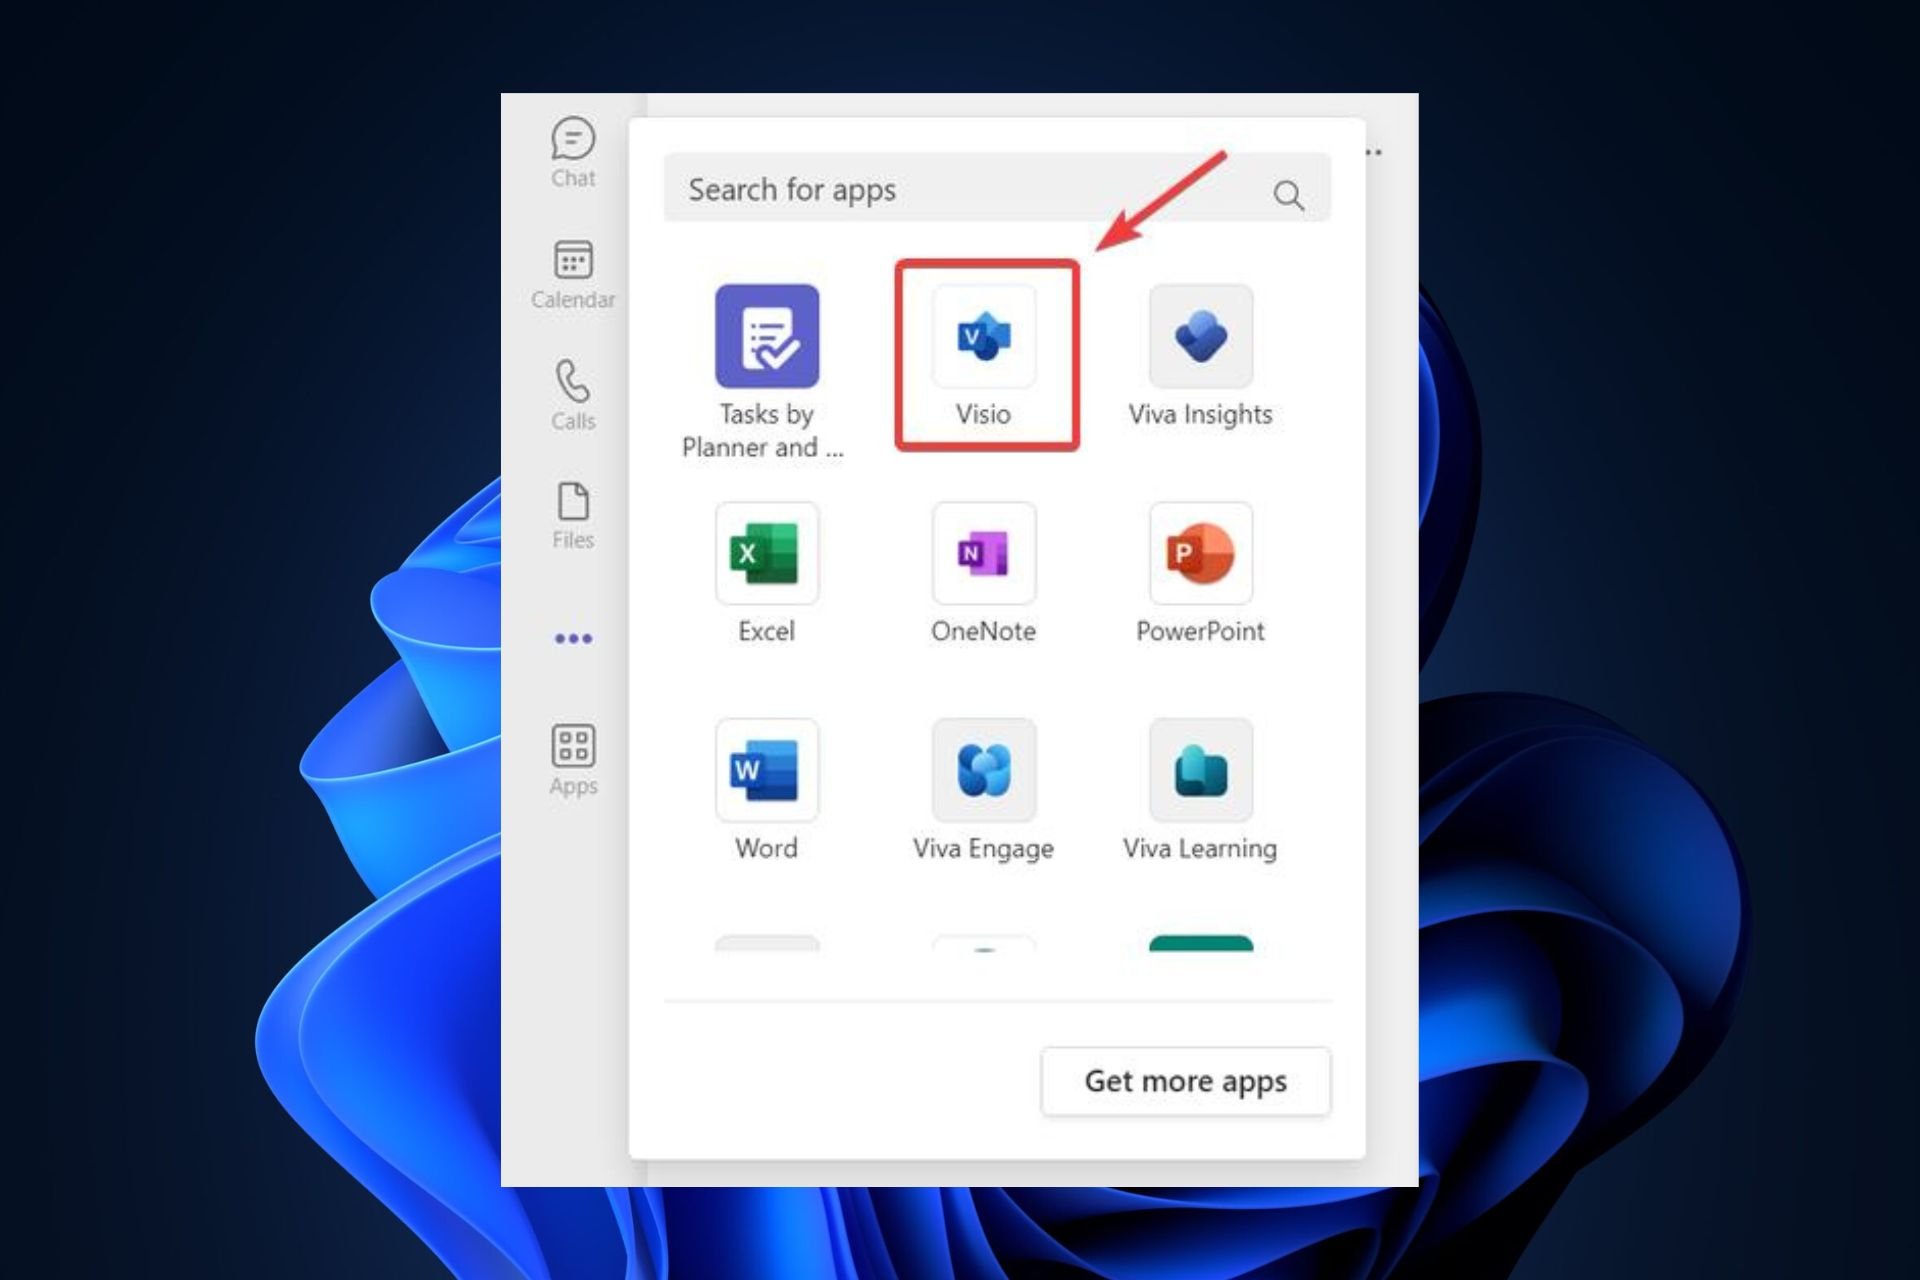The width and height of the screenshot is (1920, 1280).
Task: Launch the PowerPoint app icon
Action: coord(1201,553)
